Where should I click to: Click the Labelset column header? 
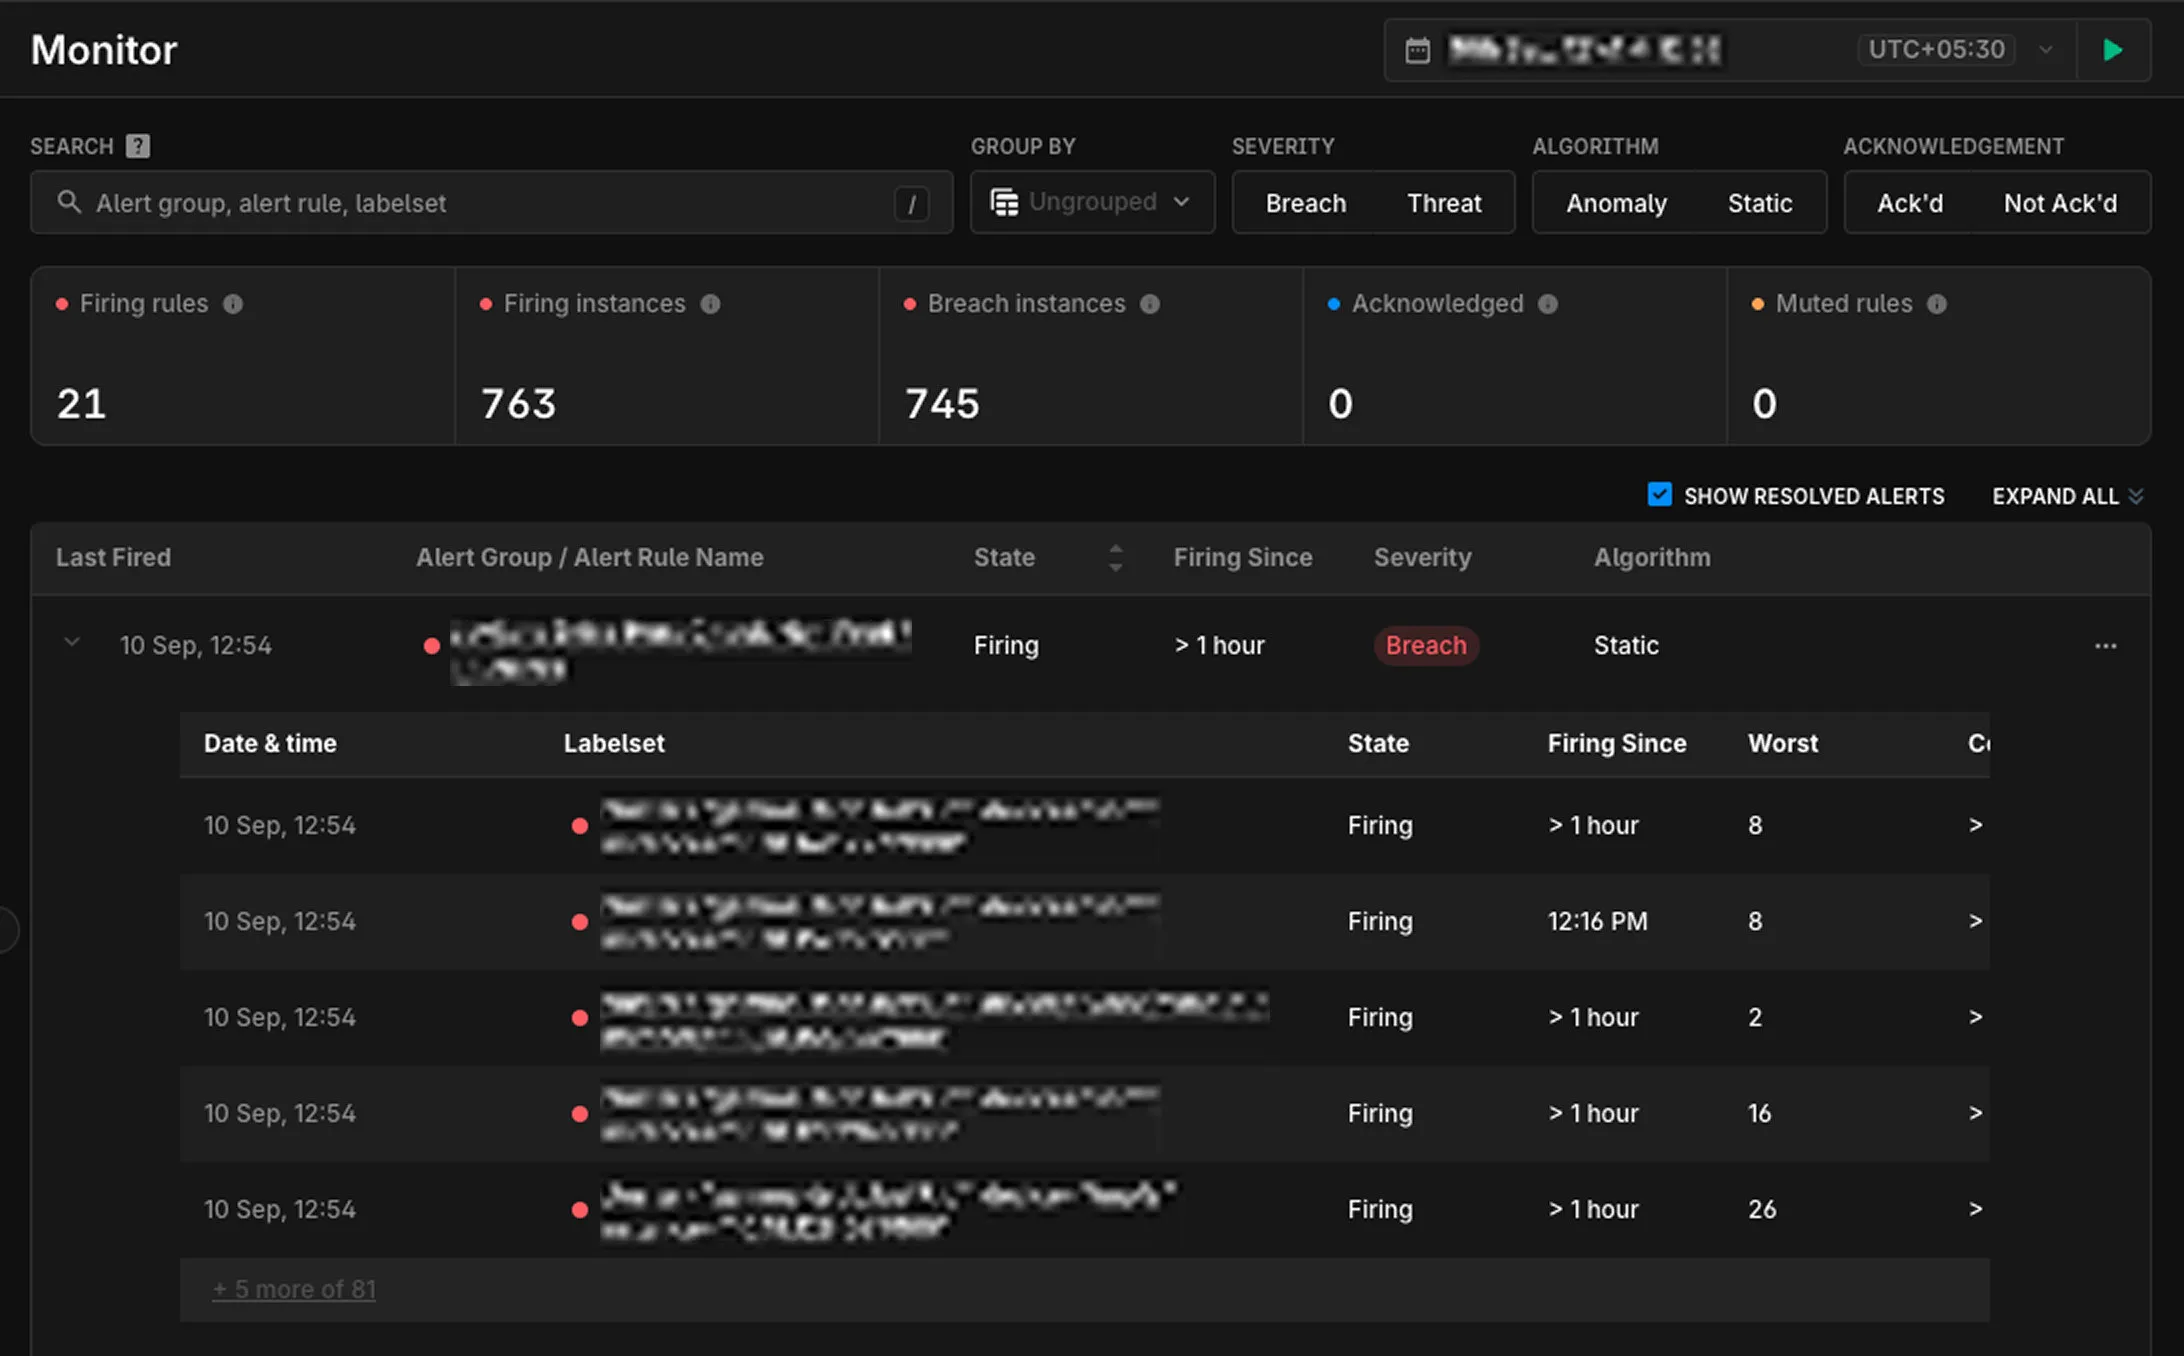click(x=614, y=744)
